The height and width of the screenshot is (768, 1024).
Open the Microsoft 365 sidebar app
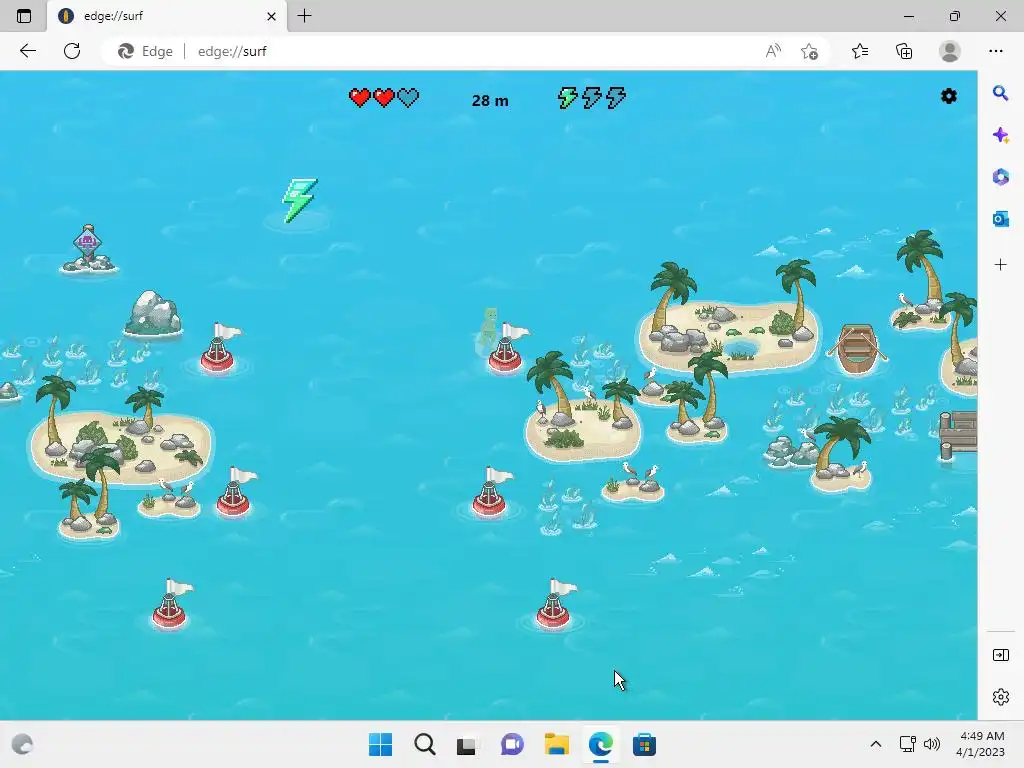pyautogui.click(x=1000, y=177)
